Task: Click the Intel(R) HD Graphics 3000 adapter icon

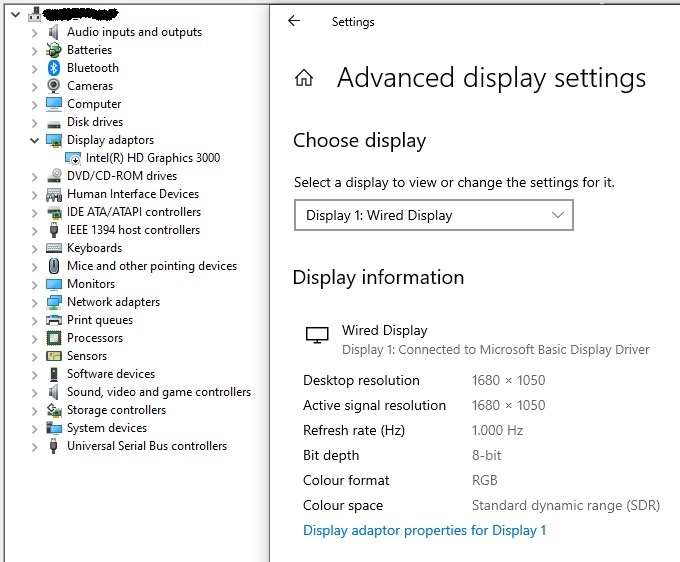Action: pyautogui.click(x=73, y=158)
